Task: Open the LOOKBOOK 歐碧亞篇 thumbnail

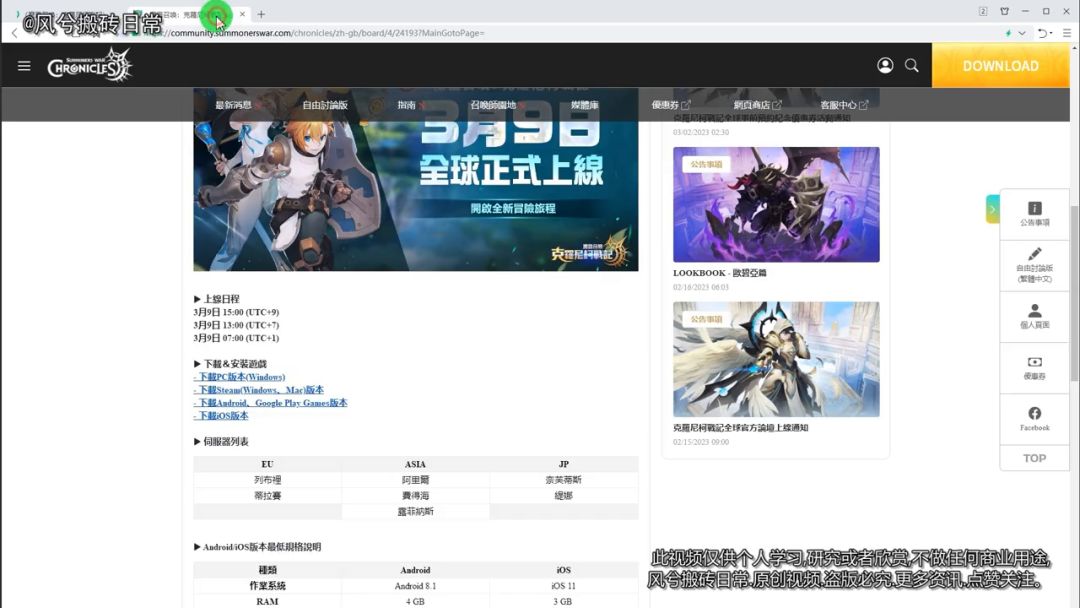Action: (x=776, y=205)
